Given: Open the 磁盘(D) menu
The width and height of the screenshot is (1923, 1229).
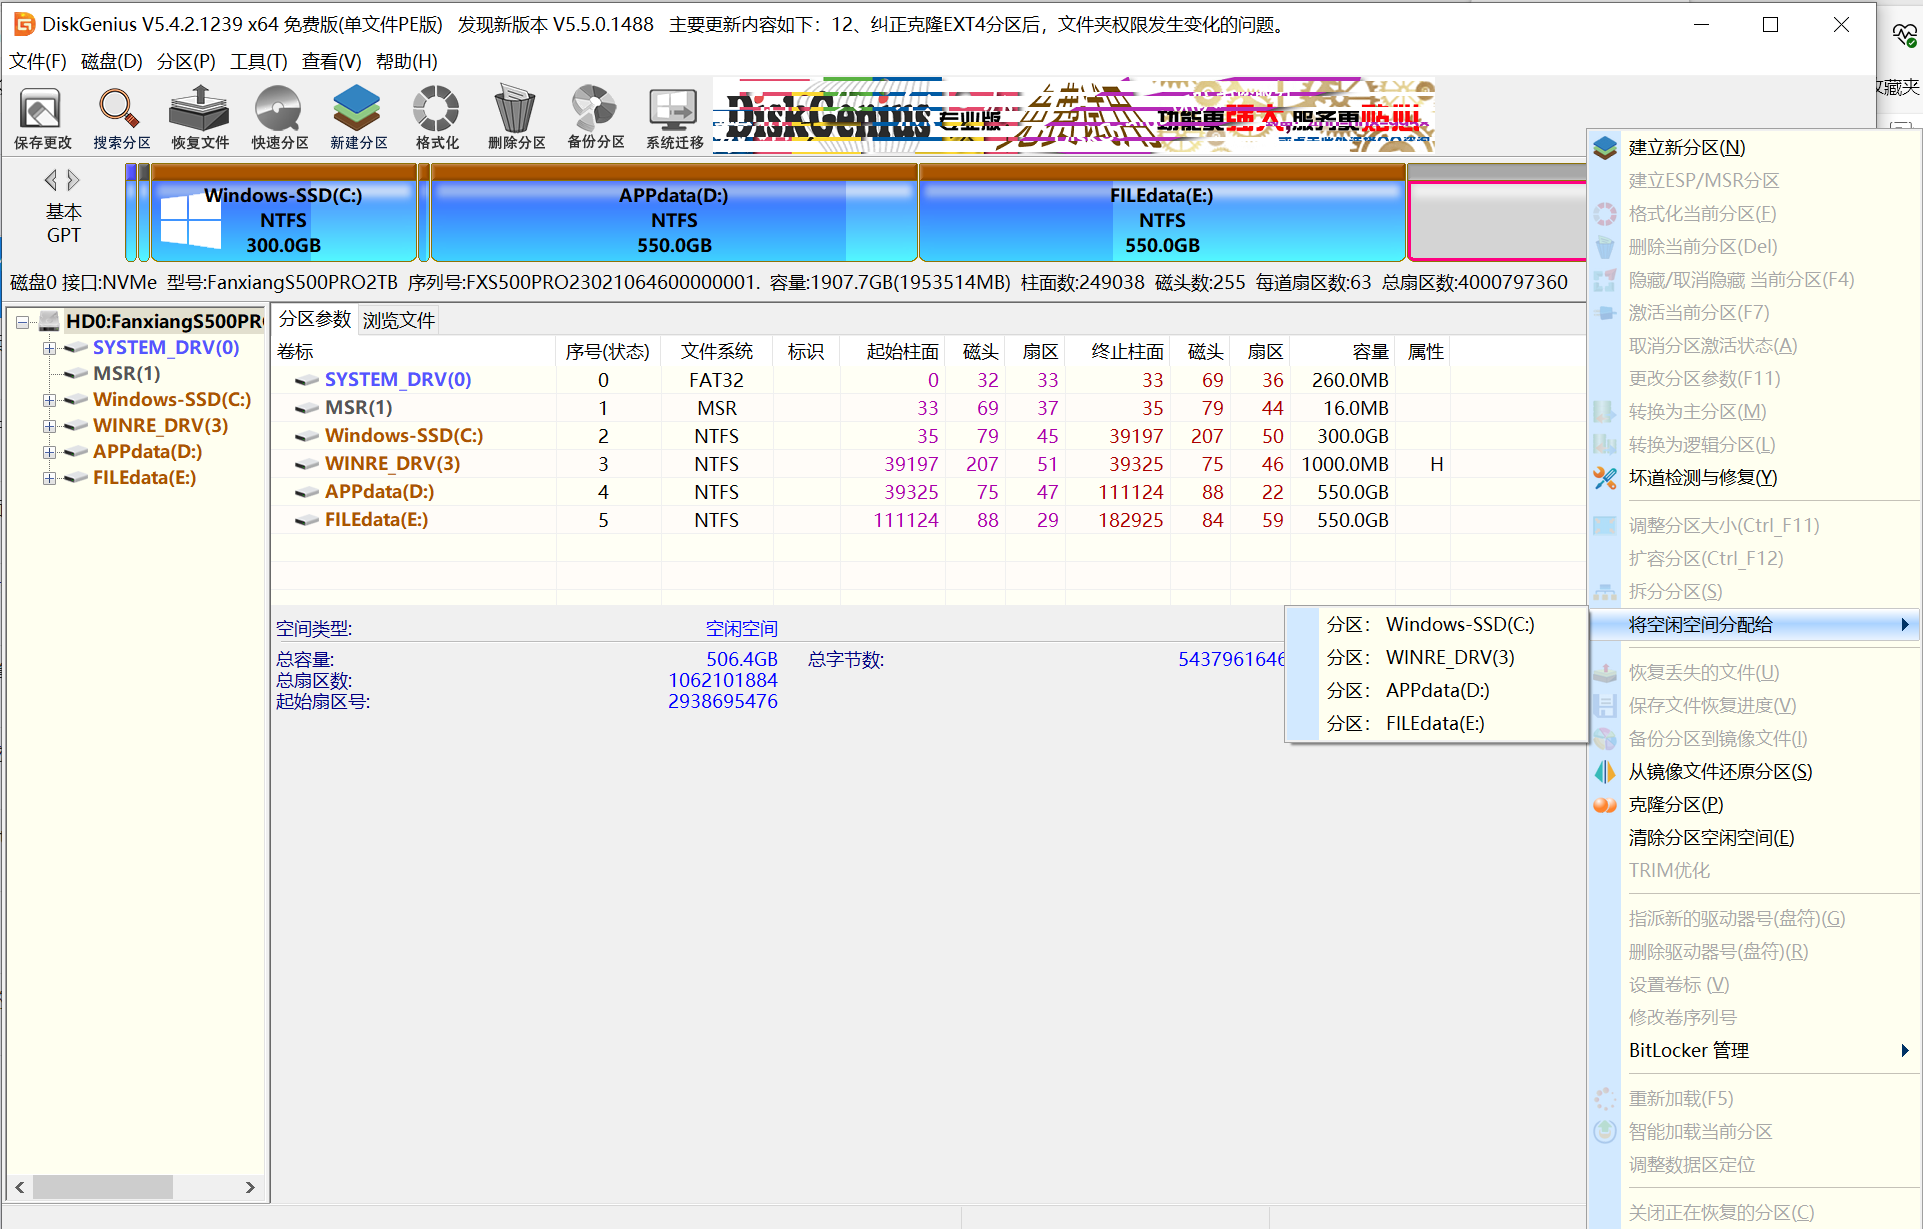Looking at the screenshot, I should tap(112, 62).
